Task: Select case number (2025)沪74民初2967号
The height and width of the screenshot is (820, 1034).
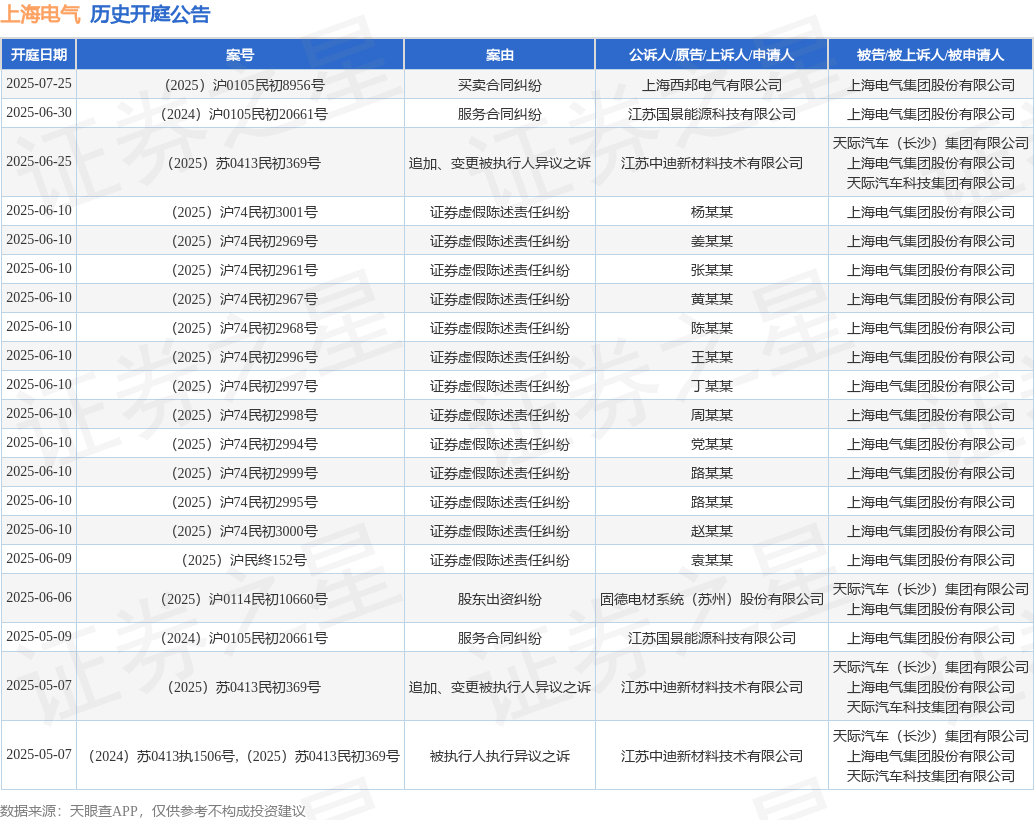Action: point(244,300)
